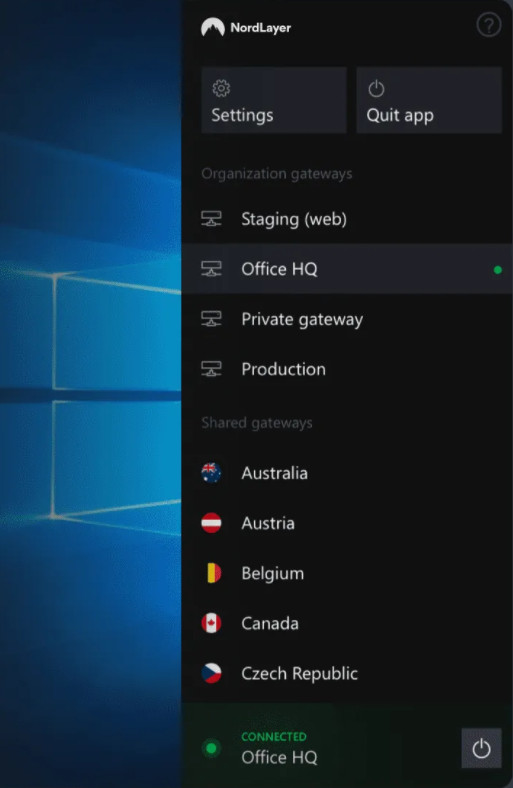Click the Private gateway server icon

(x=212, y=319)
